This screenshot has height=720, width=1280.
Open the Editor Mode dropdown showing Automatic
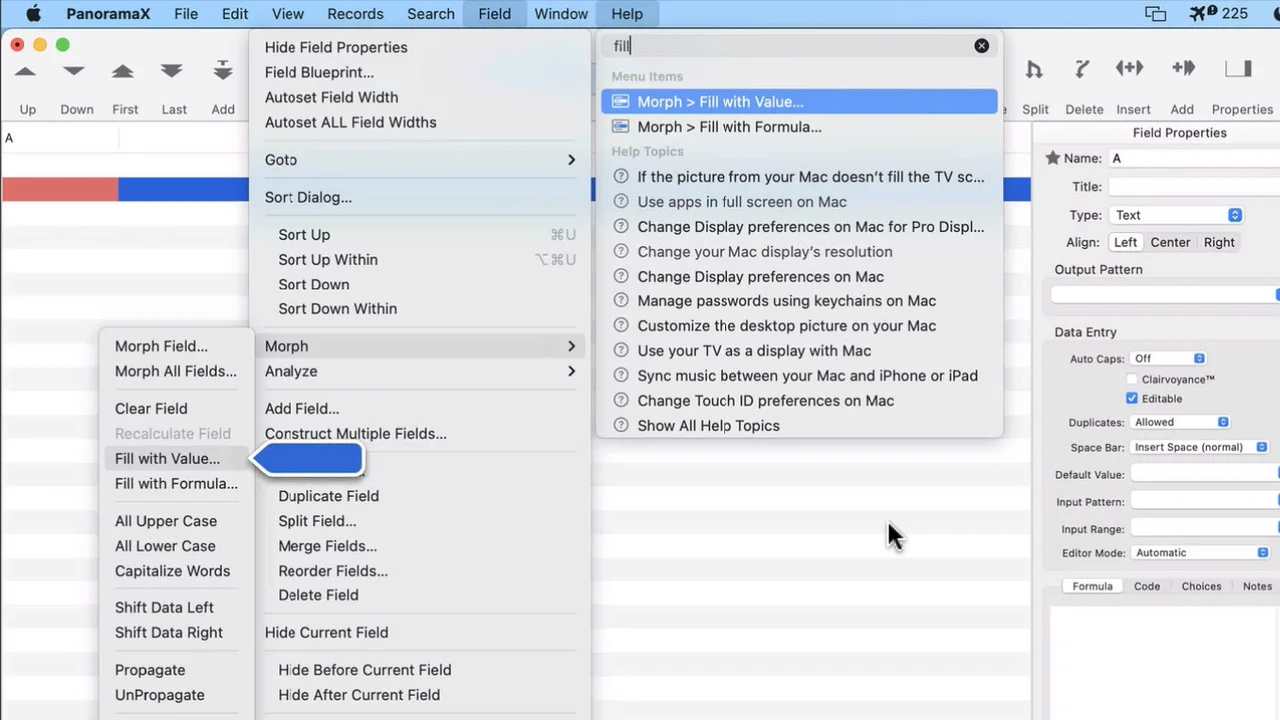coord(1200,553)
